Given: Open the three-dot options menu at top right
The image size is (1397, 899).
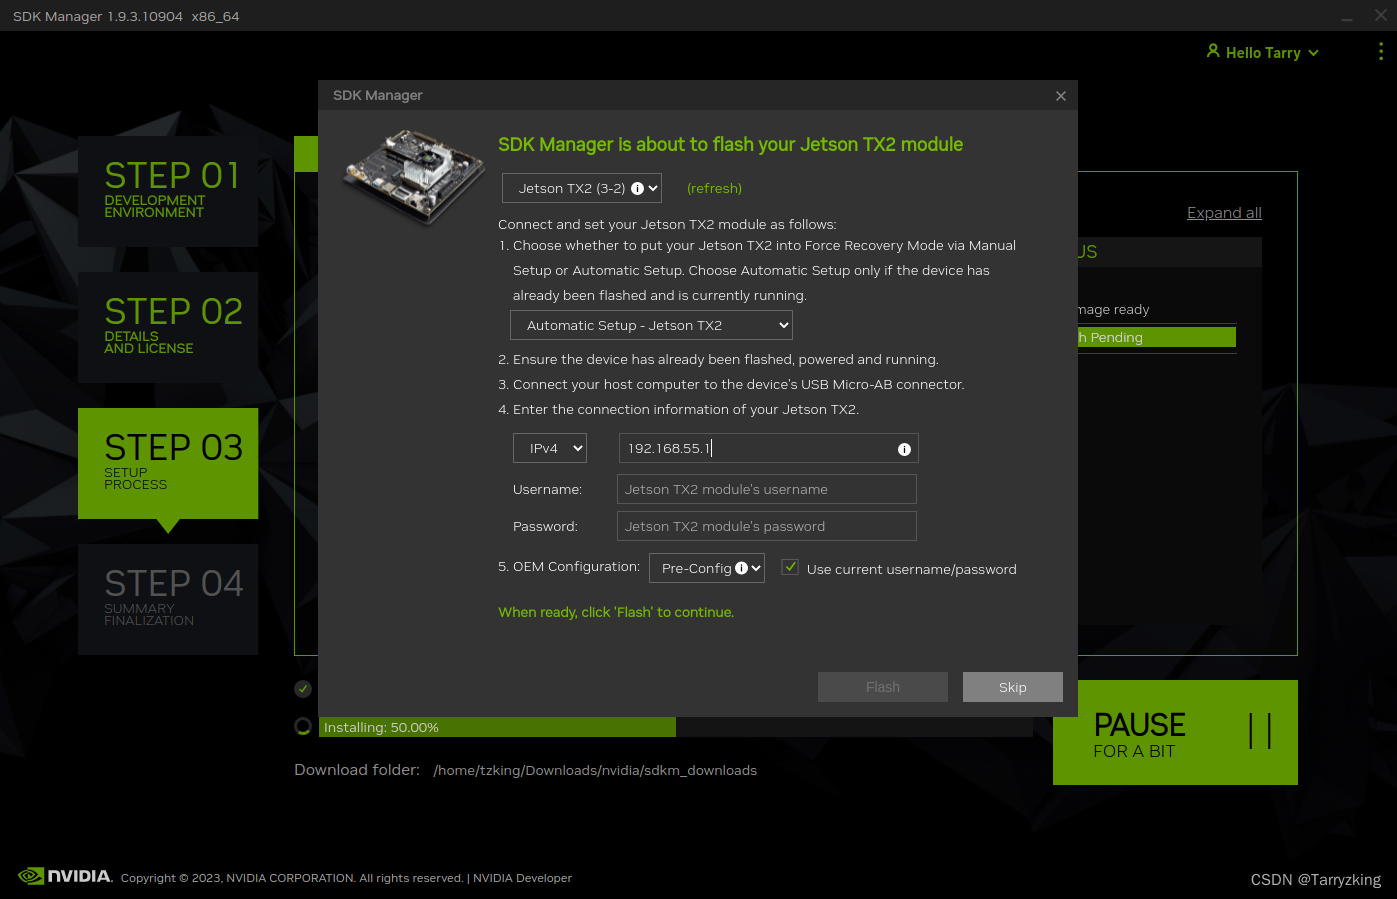Looking at the screenshot, I should point(1381,51).
